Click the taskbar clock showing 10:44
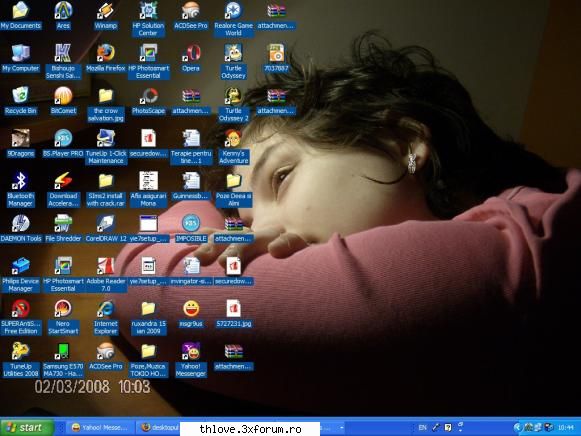The height and width of the screenshot is (436, 581). (x=566, y=427)
